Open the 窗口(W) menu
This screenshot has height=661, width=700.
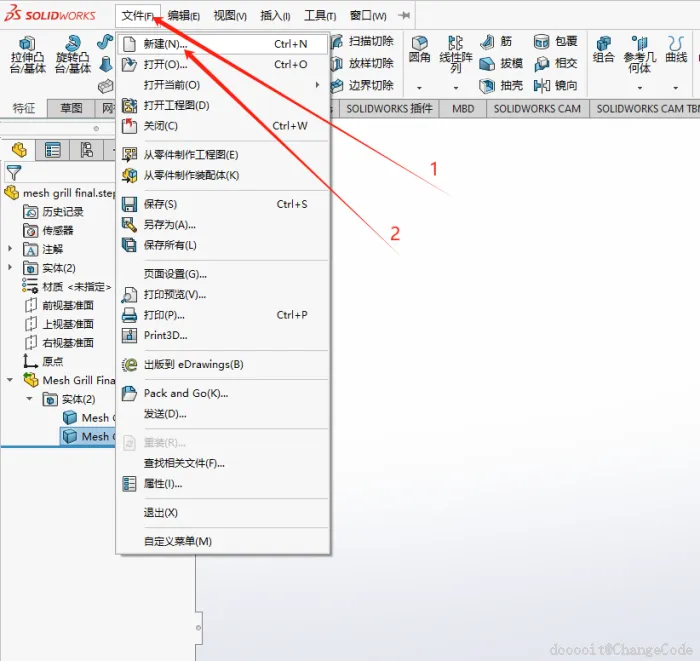coord(368,16)
